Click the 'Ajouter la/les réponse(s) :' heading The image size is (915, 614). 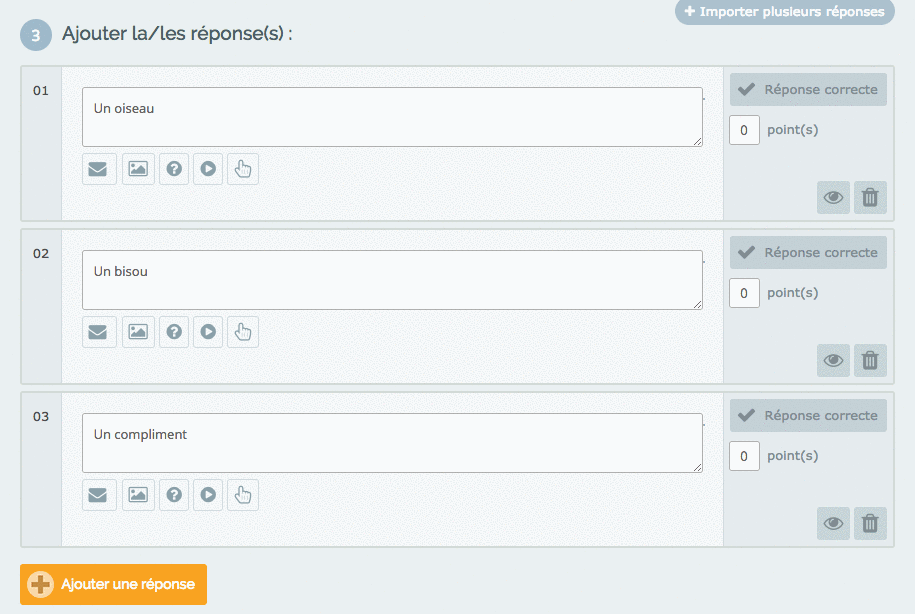click(177, 34)
